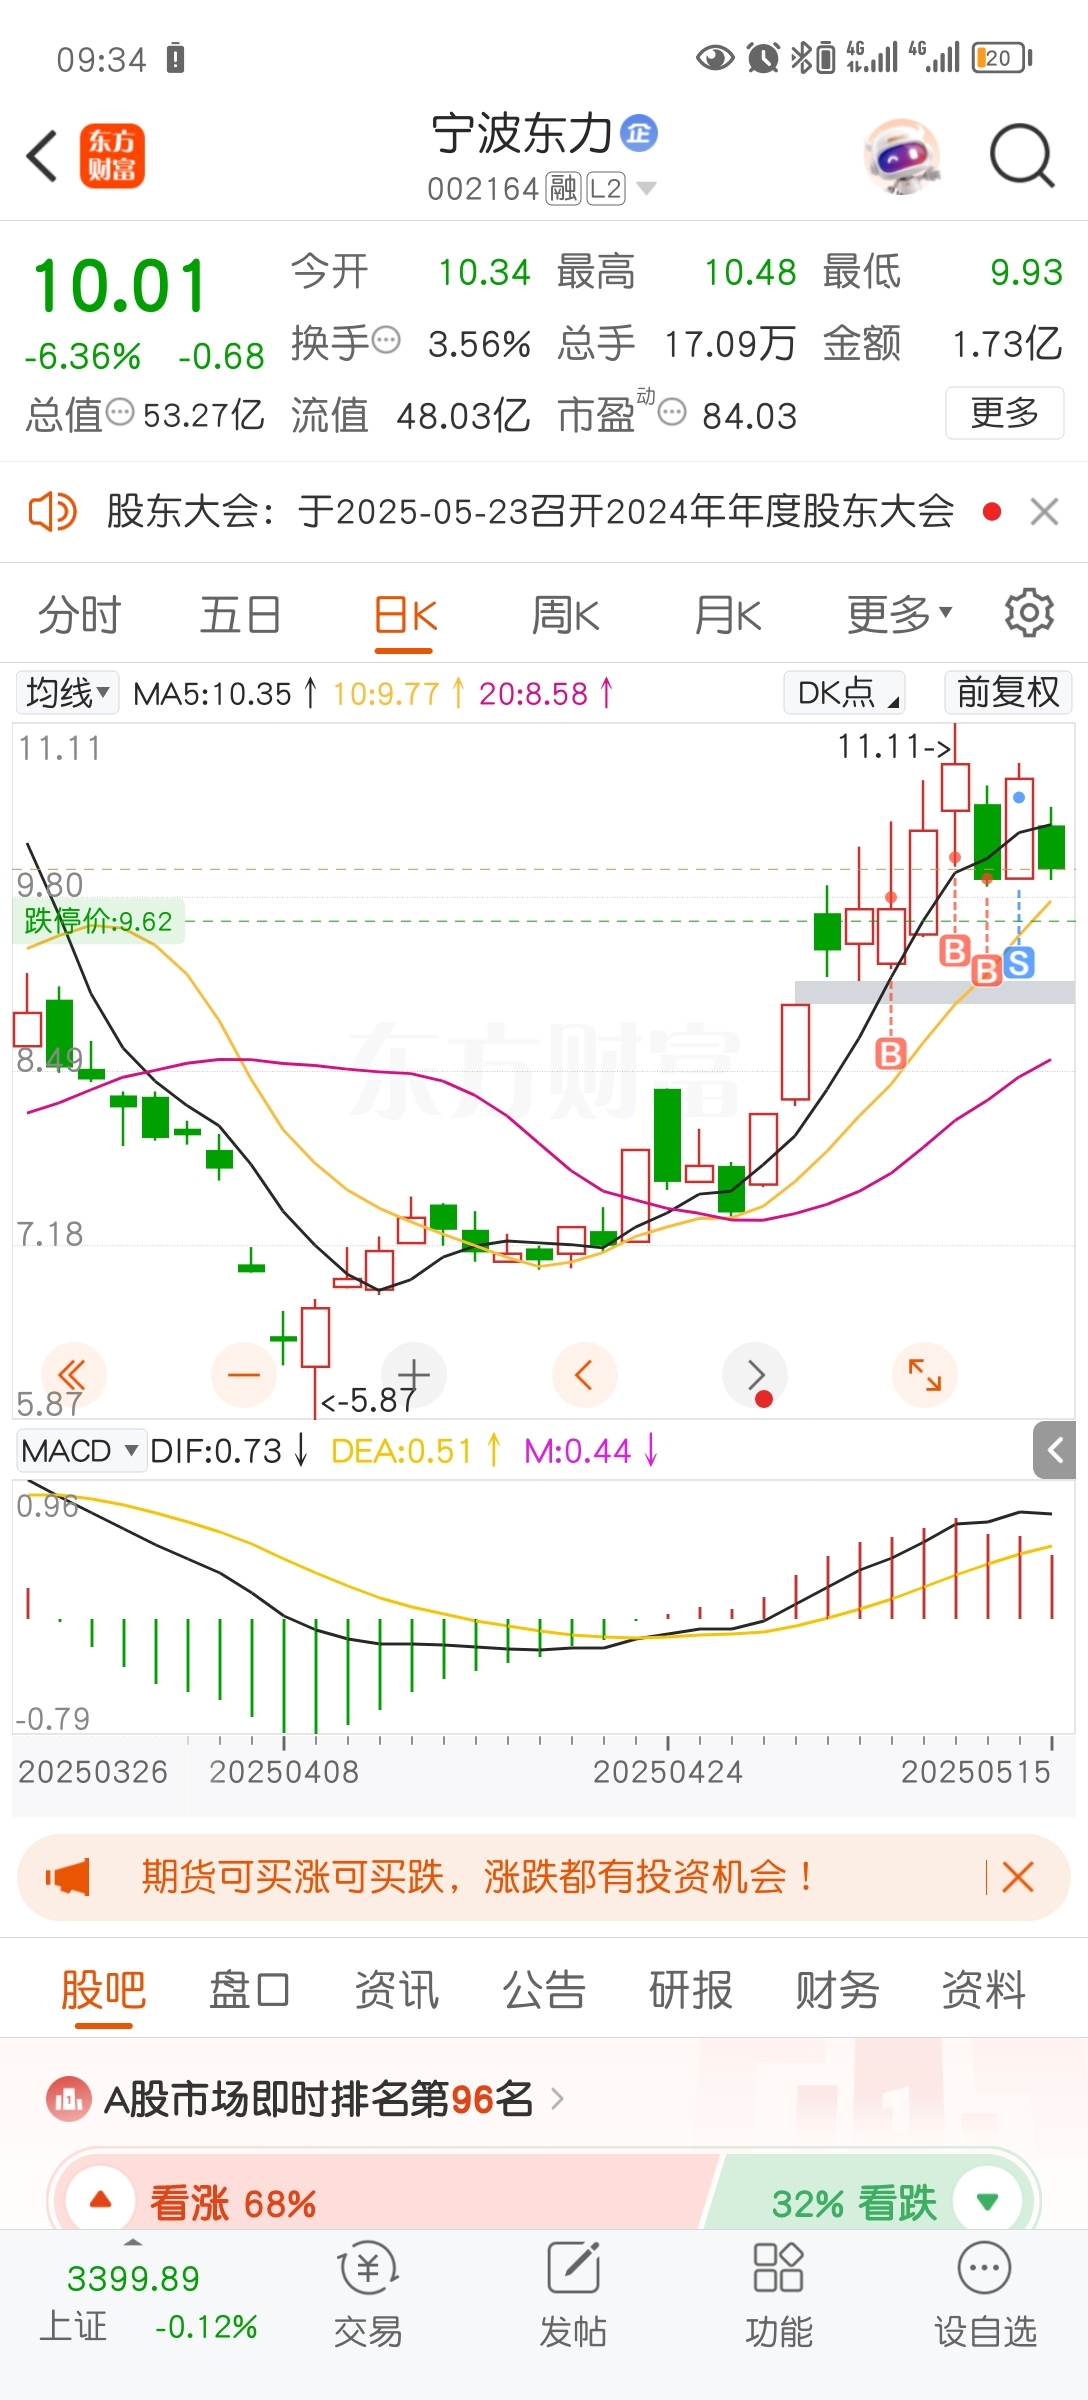Screen dimensions: 1088x2400
Task: Select the 股吧 tab
Action: pyautogui.click(x=103, y=1990)
